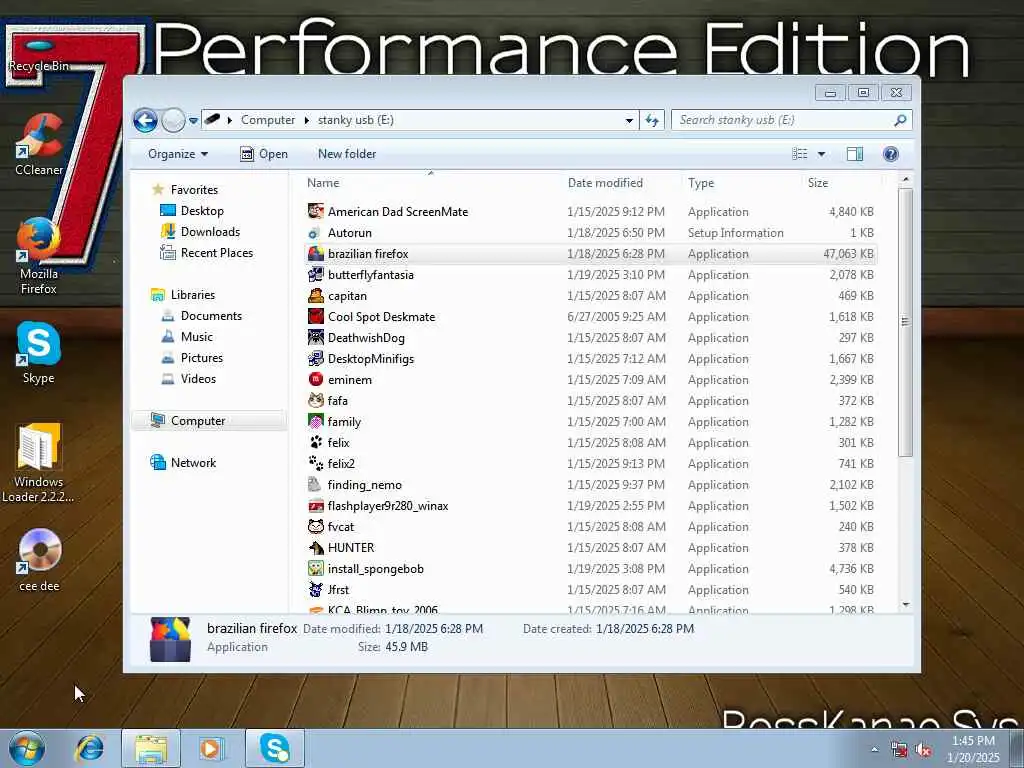The height and width of the screenshot is (768, 1024).
Task: Open CCleaner desktop shortcut
Action: [x=39, y=145]
